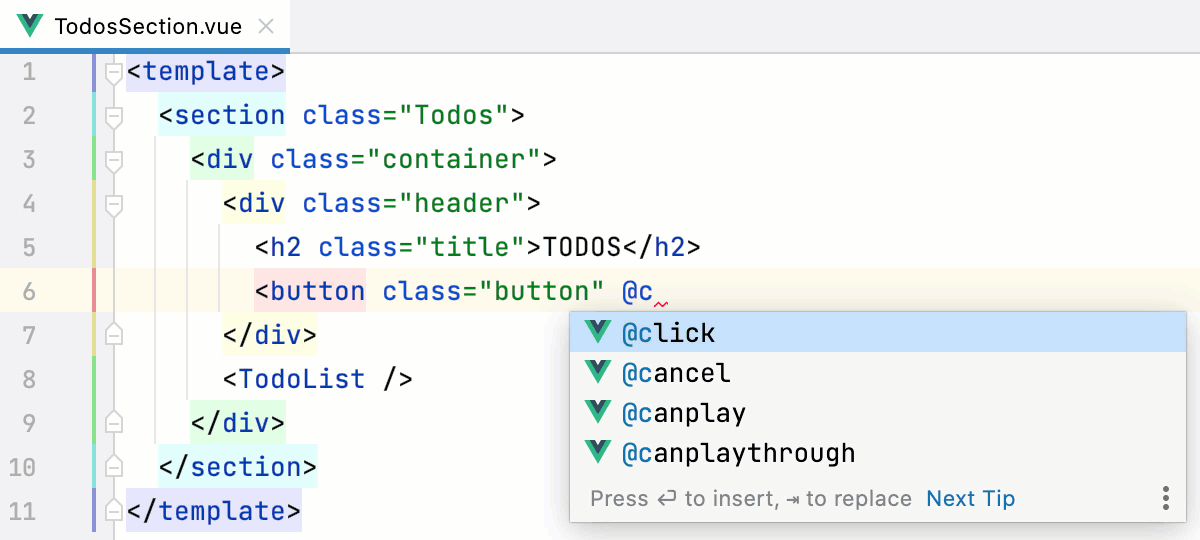Click the Vue icon beside @click suggestion
The image size is (1200, 540).
click(598, 332)
